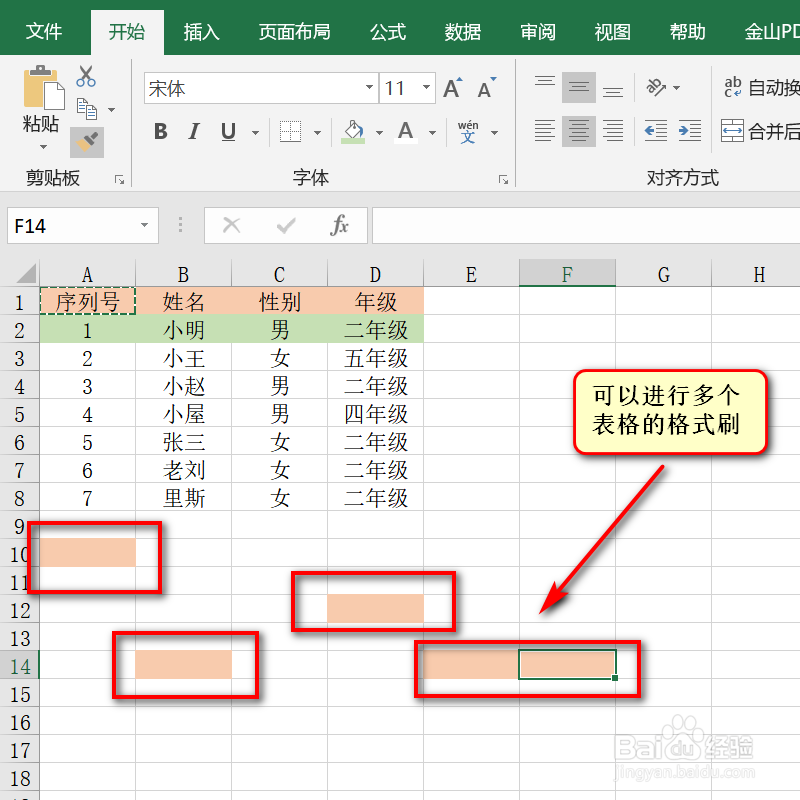
Task: Toggle bold formatting
Action: pyautogui.click(x=160, y=131)
